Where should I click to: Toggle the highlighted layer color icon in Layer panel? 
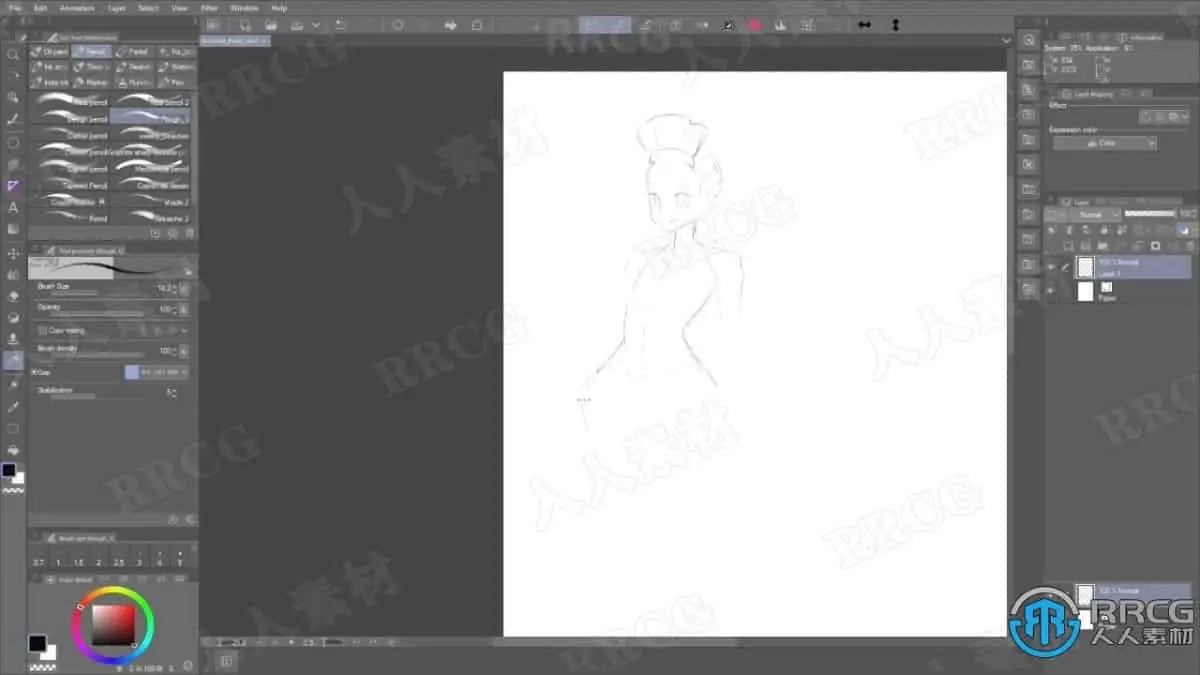(x=1183, y=230)
